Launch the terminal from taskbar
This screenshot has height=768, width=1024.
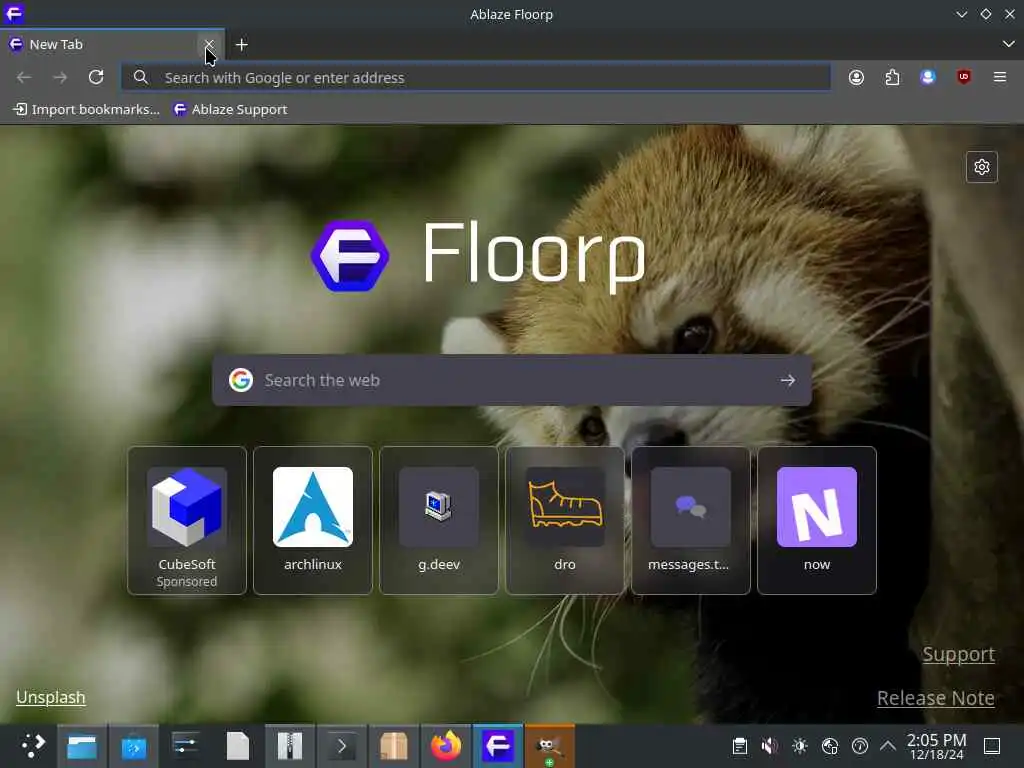tap(342, 746)
